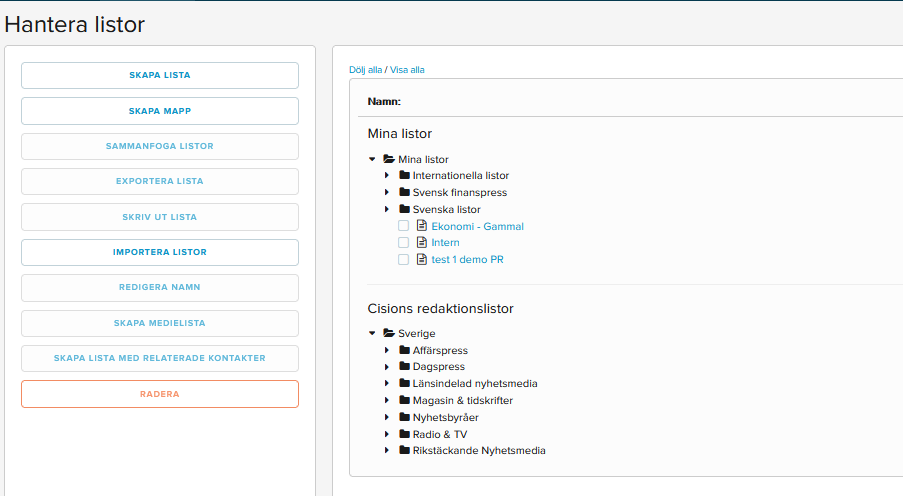Select the Dagspress tree label

438,367
